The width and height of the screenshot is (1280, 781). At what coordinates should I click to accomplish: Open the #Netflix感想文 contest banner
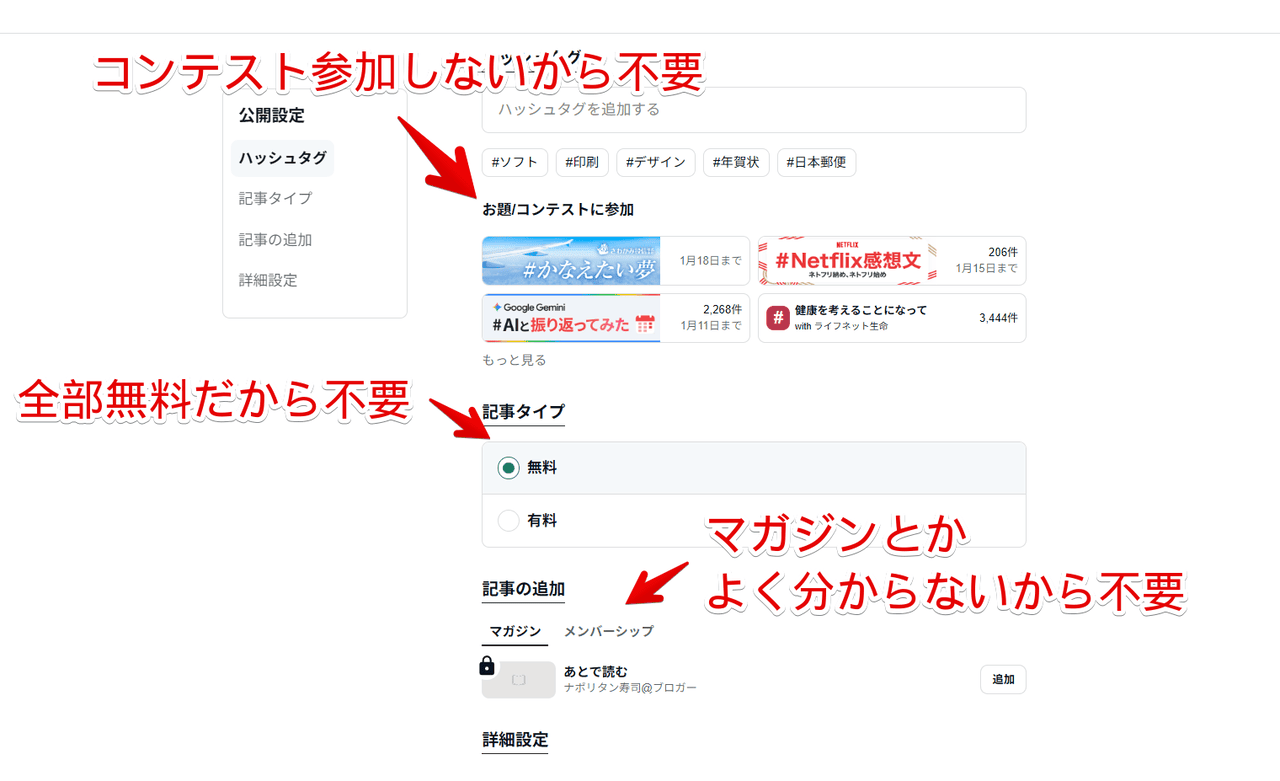coord(847,261)
